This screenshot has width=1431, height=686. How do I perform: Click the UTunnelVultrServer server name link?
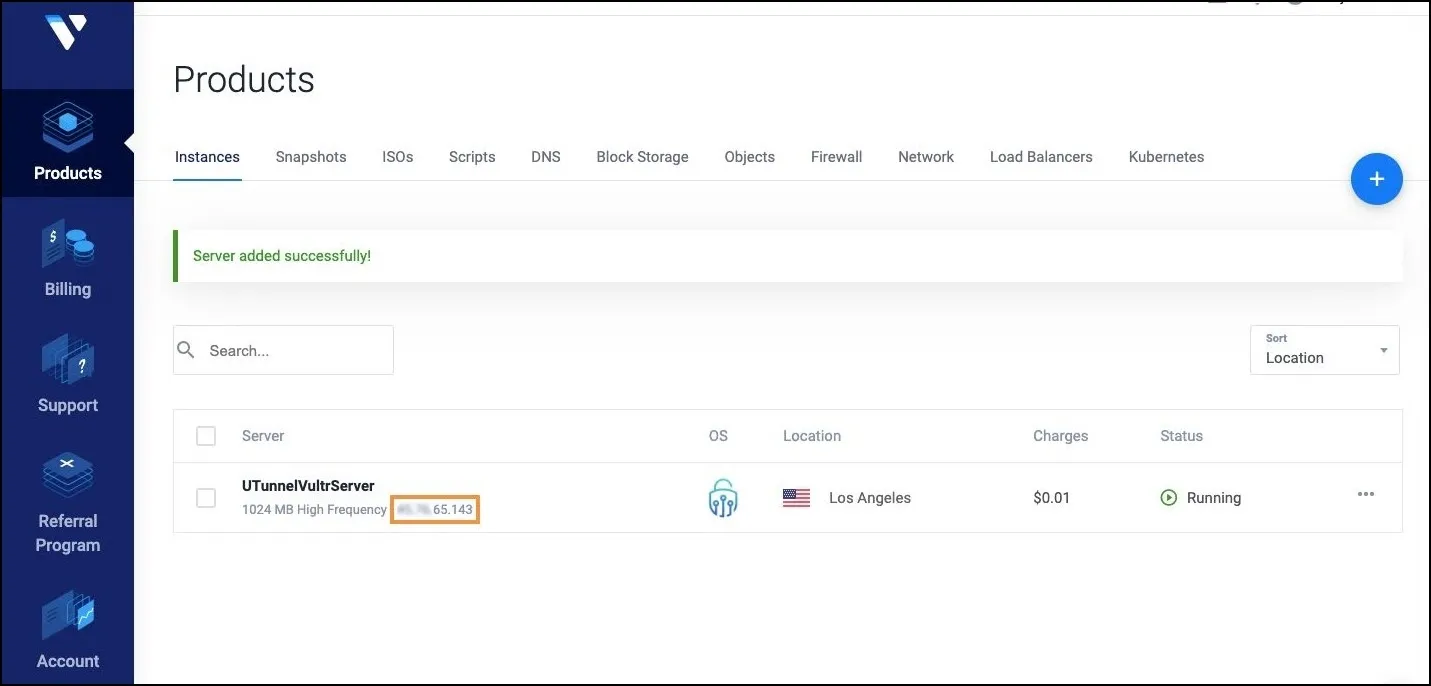coord(308,486)
